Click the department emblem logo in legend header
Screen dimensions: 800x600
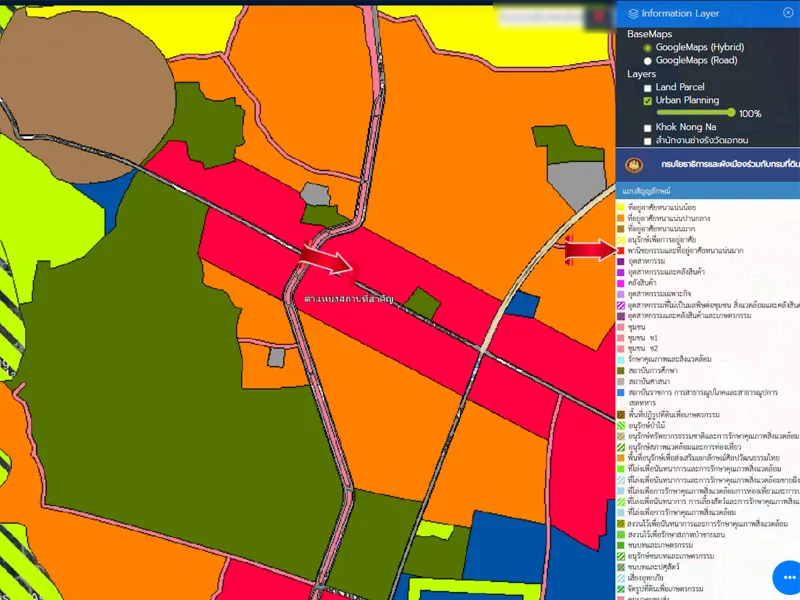click(633, 164)
